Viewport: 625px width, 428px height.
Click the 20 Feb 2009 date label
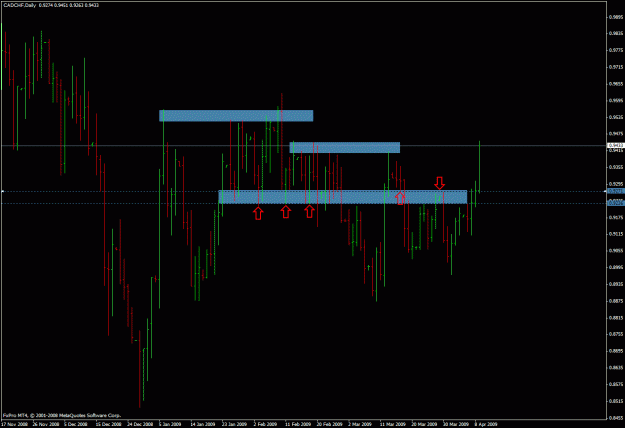click(x=329, y=424)
